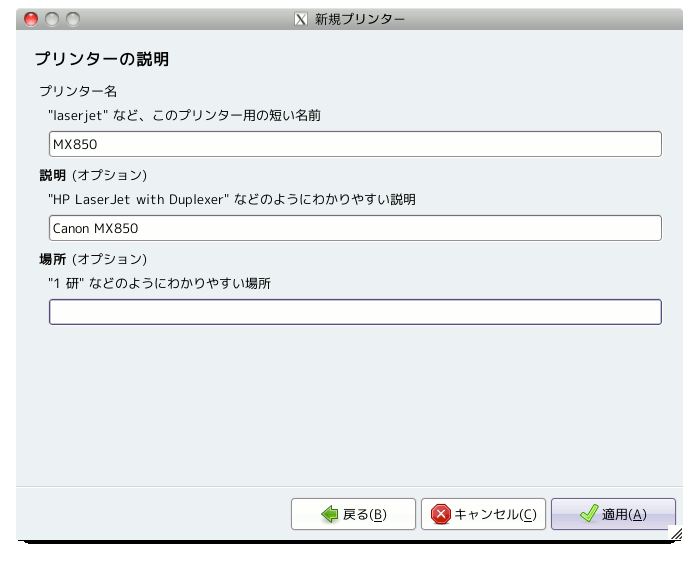Click the "HP LaserJet with Duplexer" hint text
The height and width of the screenshot is (564, 699).
(x=232, y=199)
